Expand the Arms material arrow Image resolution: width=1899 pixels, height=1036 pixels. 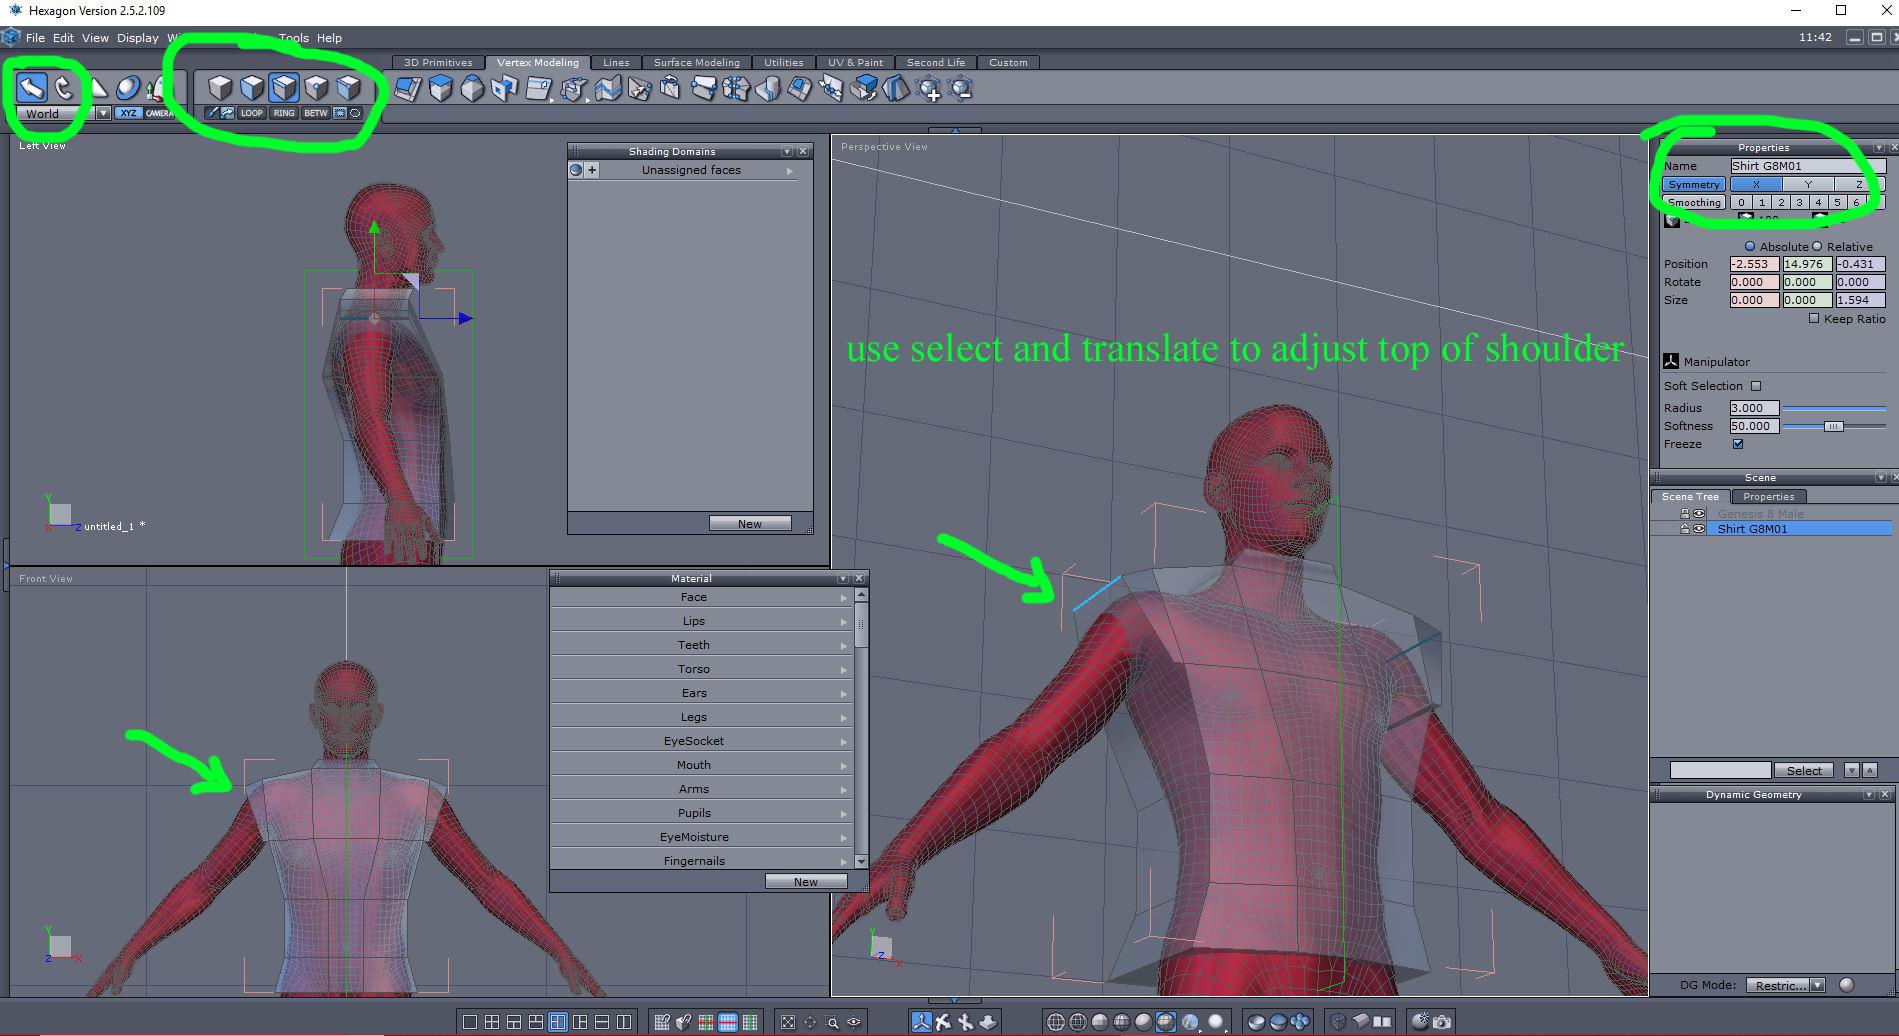(x=844, y=790)
